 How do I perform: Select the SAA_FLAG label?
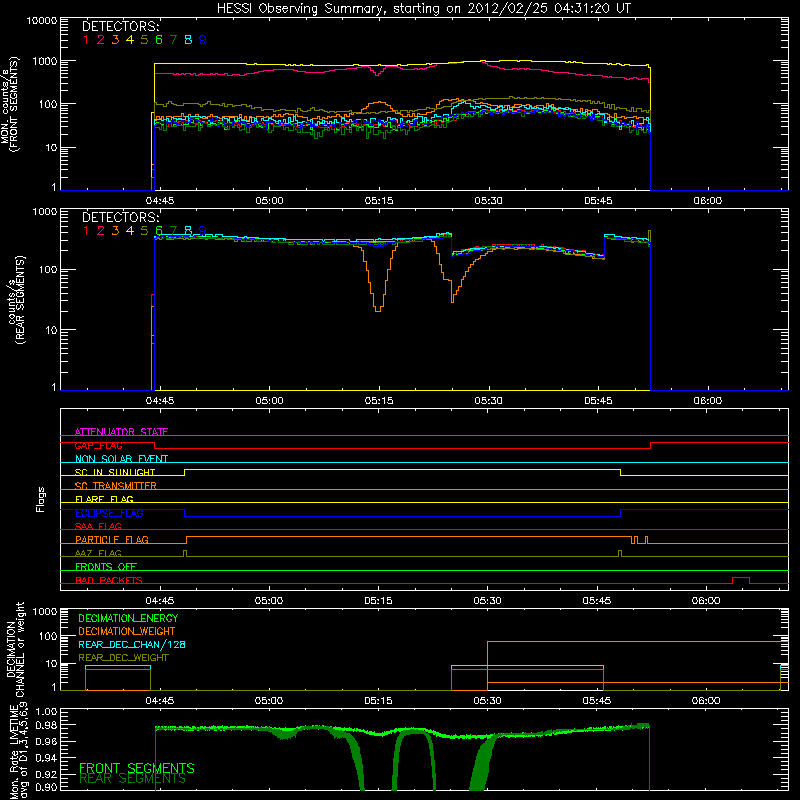coord(98,526)
